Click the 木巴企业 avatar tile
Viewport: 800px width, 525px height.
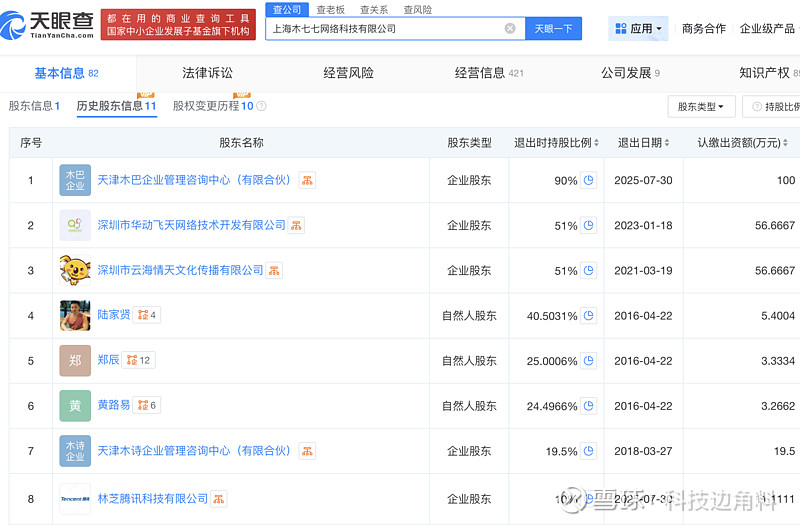[x=75, y=180]
